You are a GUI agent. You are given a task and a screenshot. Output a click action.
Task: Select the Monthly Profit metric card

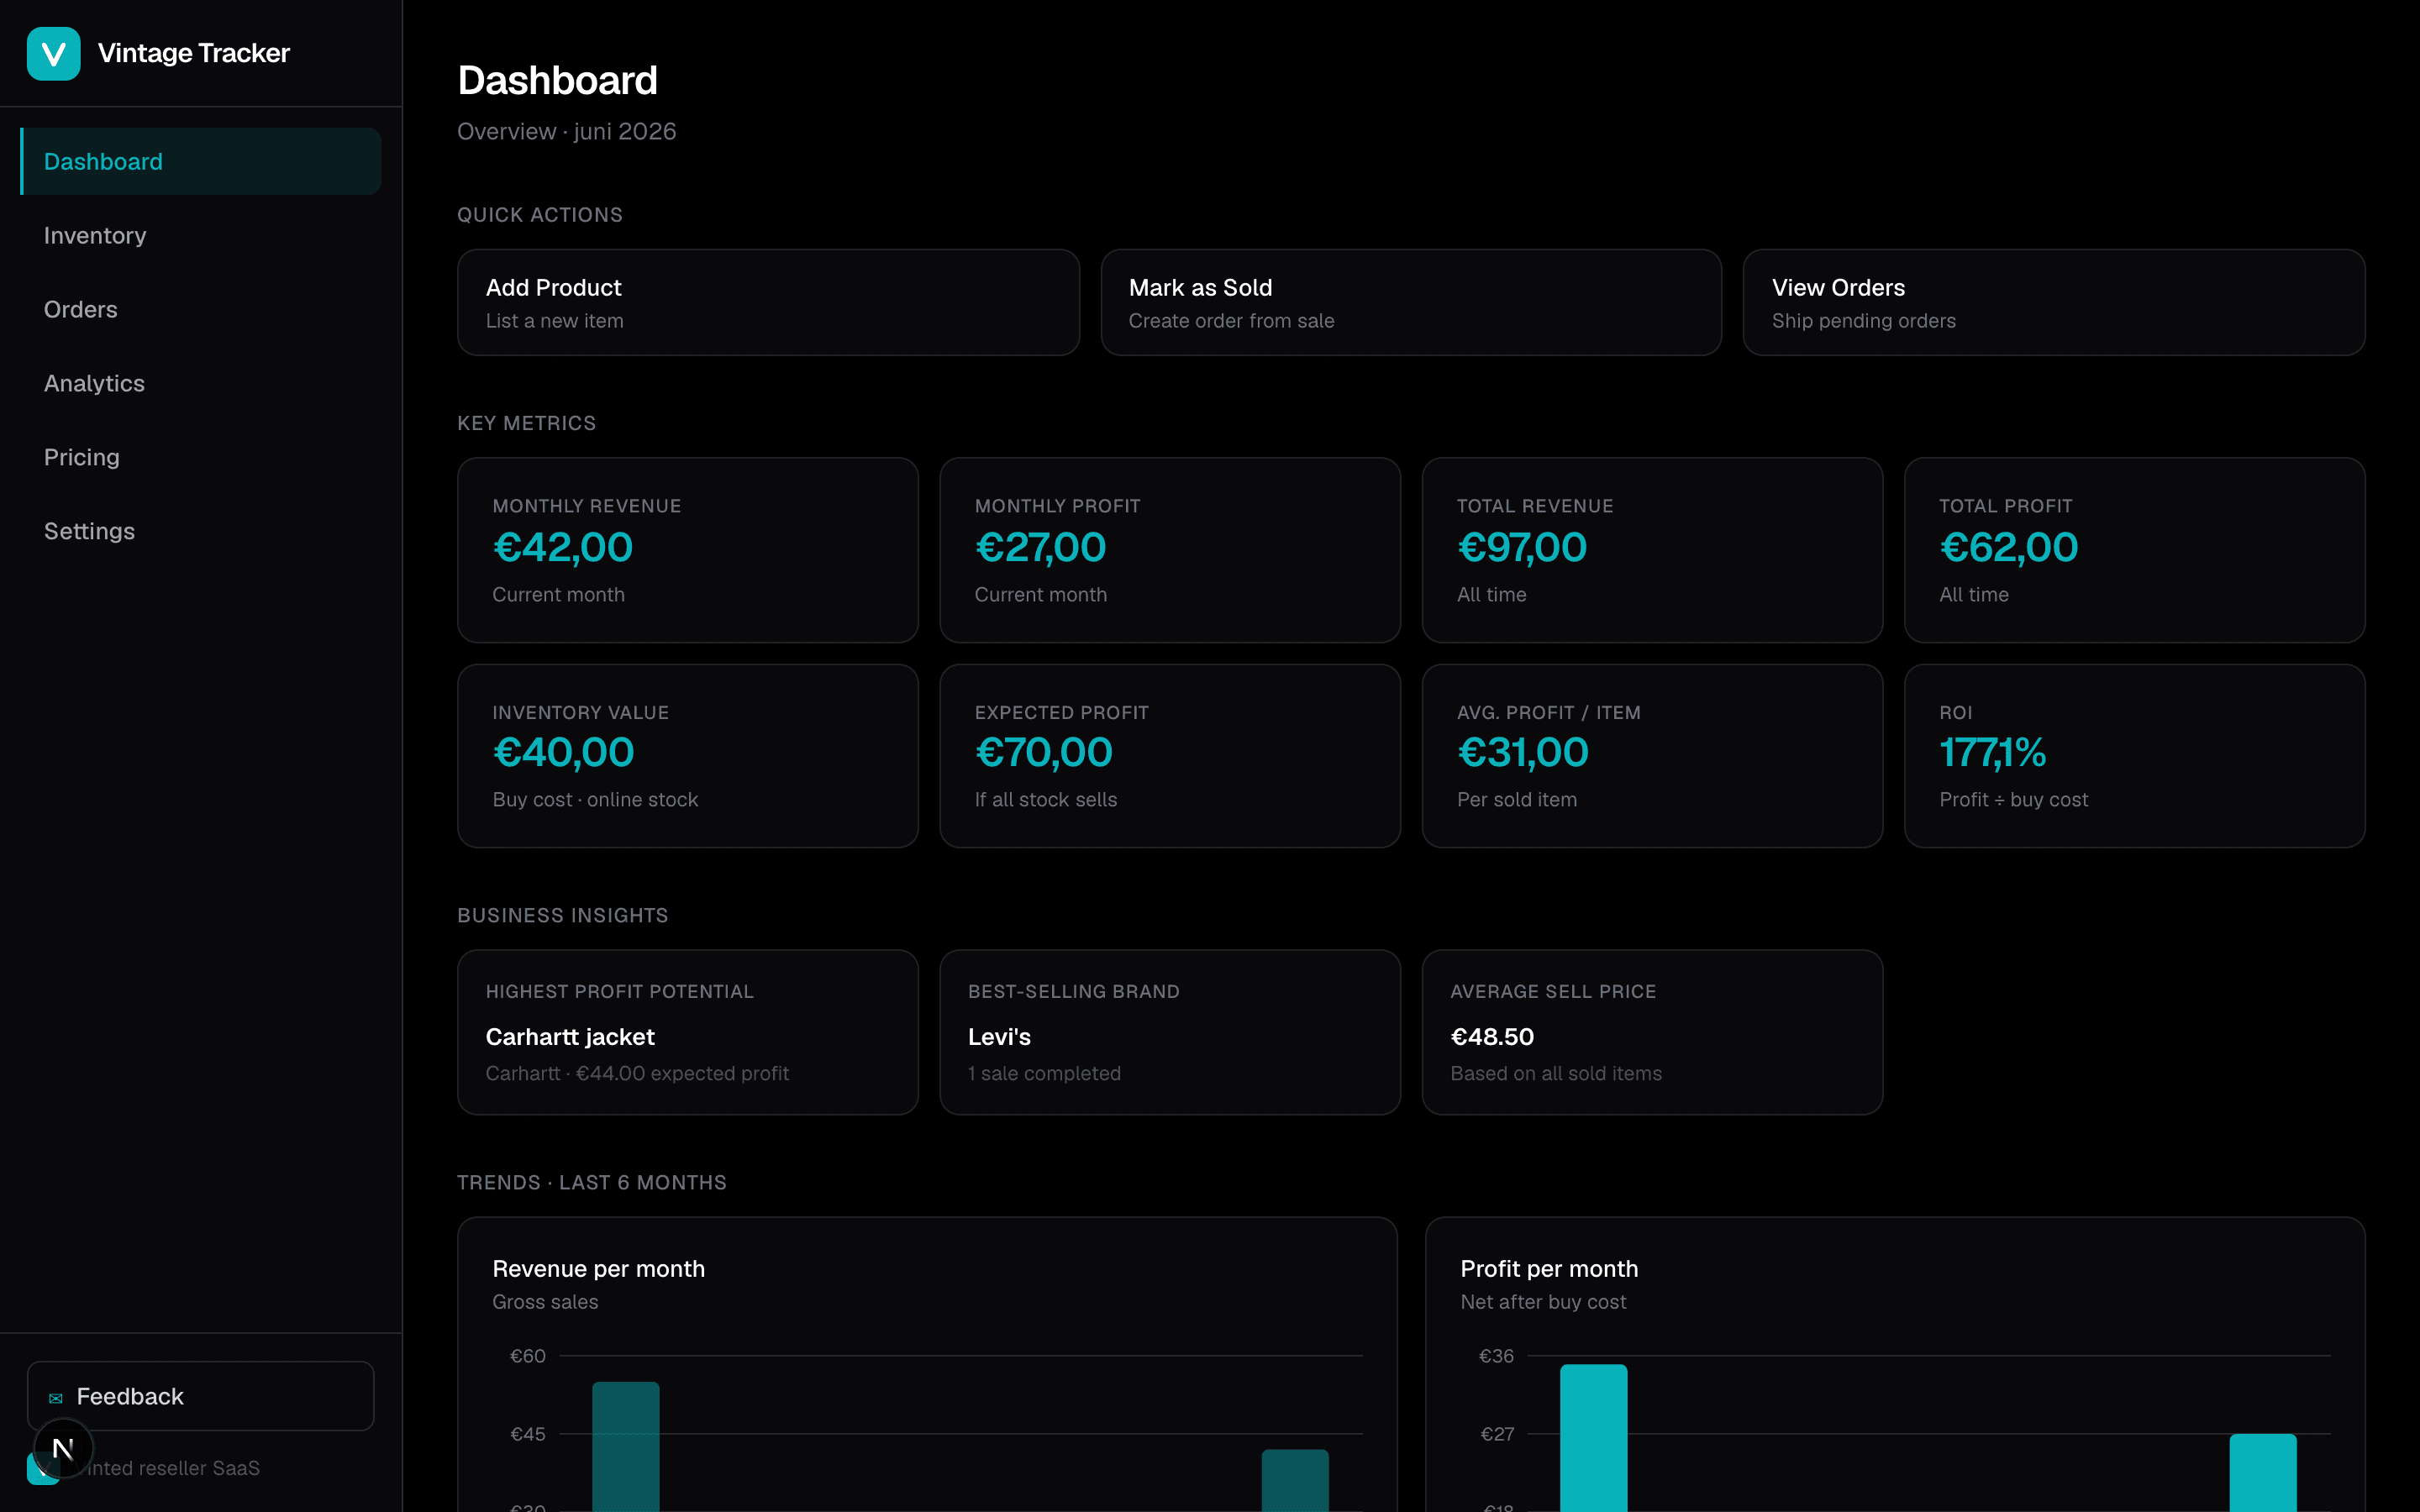(x=1170, y=550)
